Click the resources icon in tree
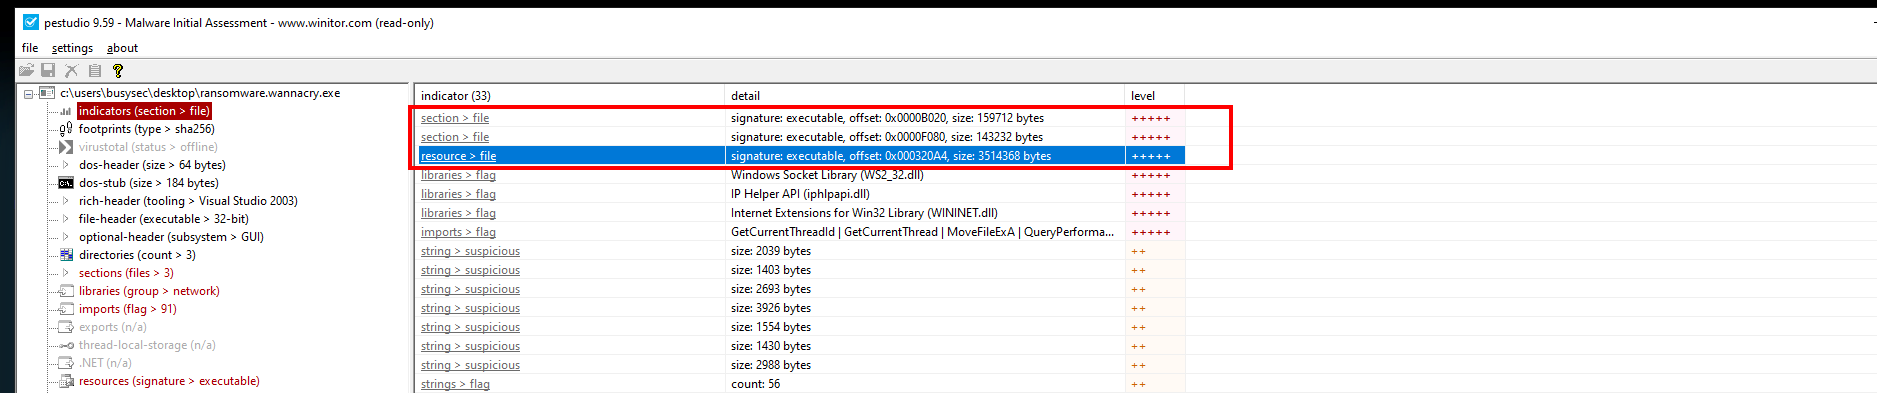Screen dimensions: 1877x393 coord(66,381)
